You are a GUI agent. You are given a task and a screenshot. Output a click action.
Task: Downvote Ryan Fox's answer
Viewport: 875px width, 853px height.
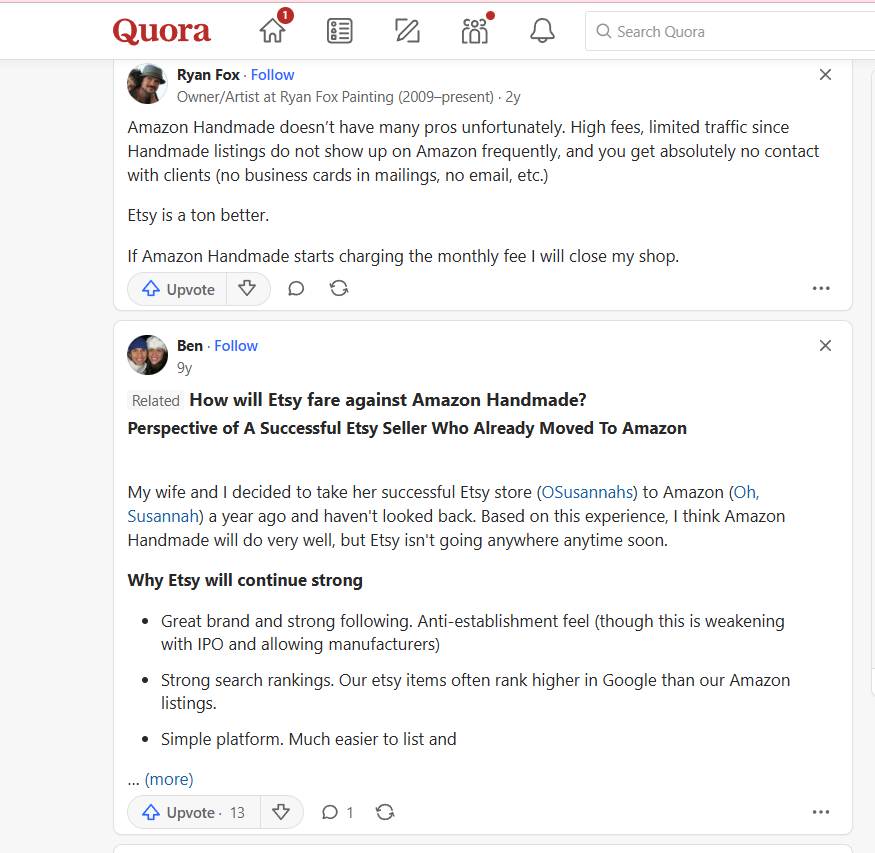point(247,289)
